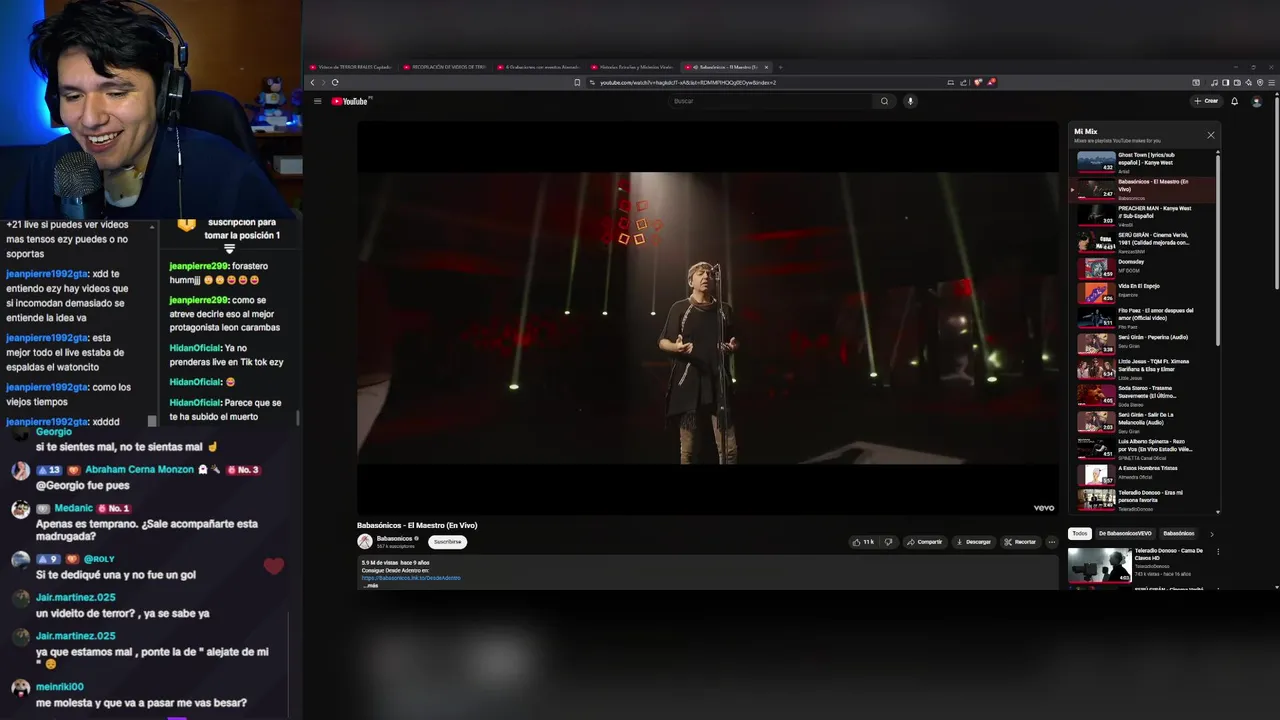The height and width of the screenshot is (720, 1280).
Task: Click the 'Mi Mix' playlist heading
Action: click(1085, 131)
